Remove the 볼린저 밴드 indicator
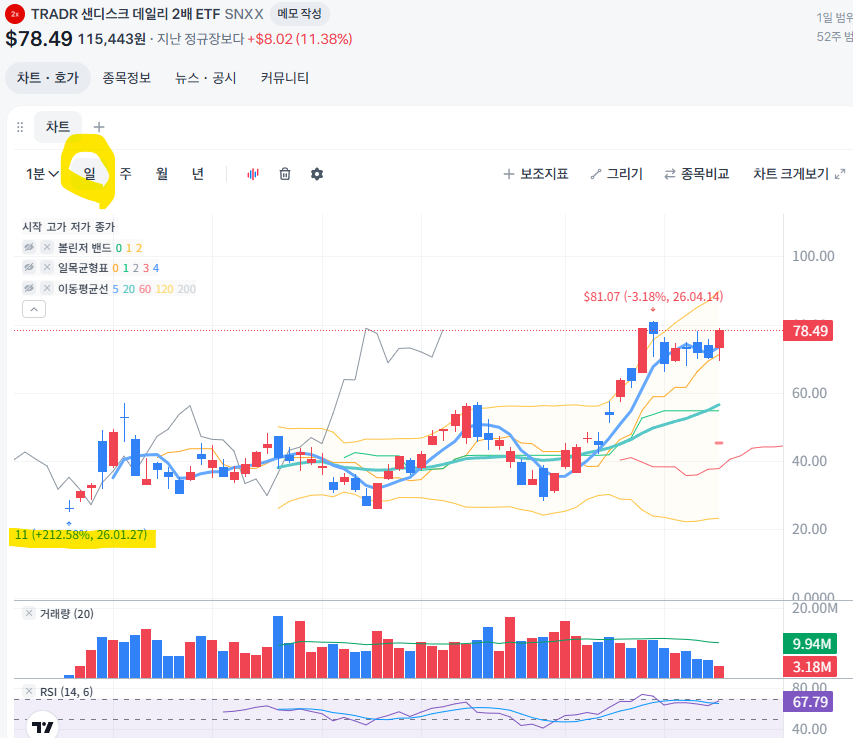 (x=47, y=247)
